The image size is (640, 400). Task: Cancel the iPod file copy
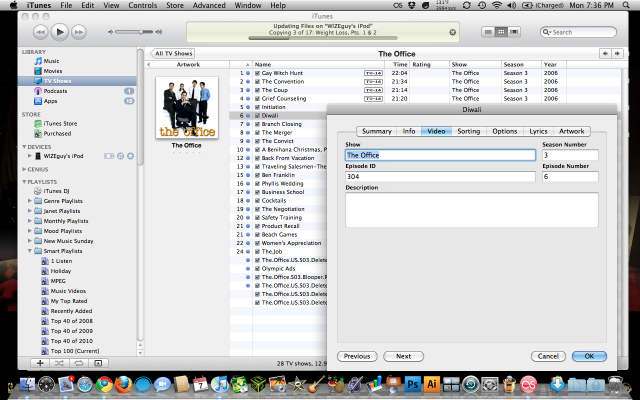tap(453, 32)
